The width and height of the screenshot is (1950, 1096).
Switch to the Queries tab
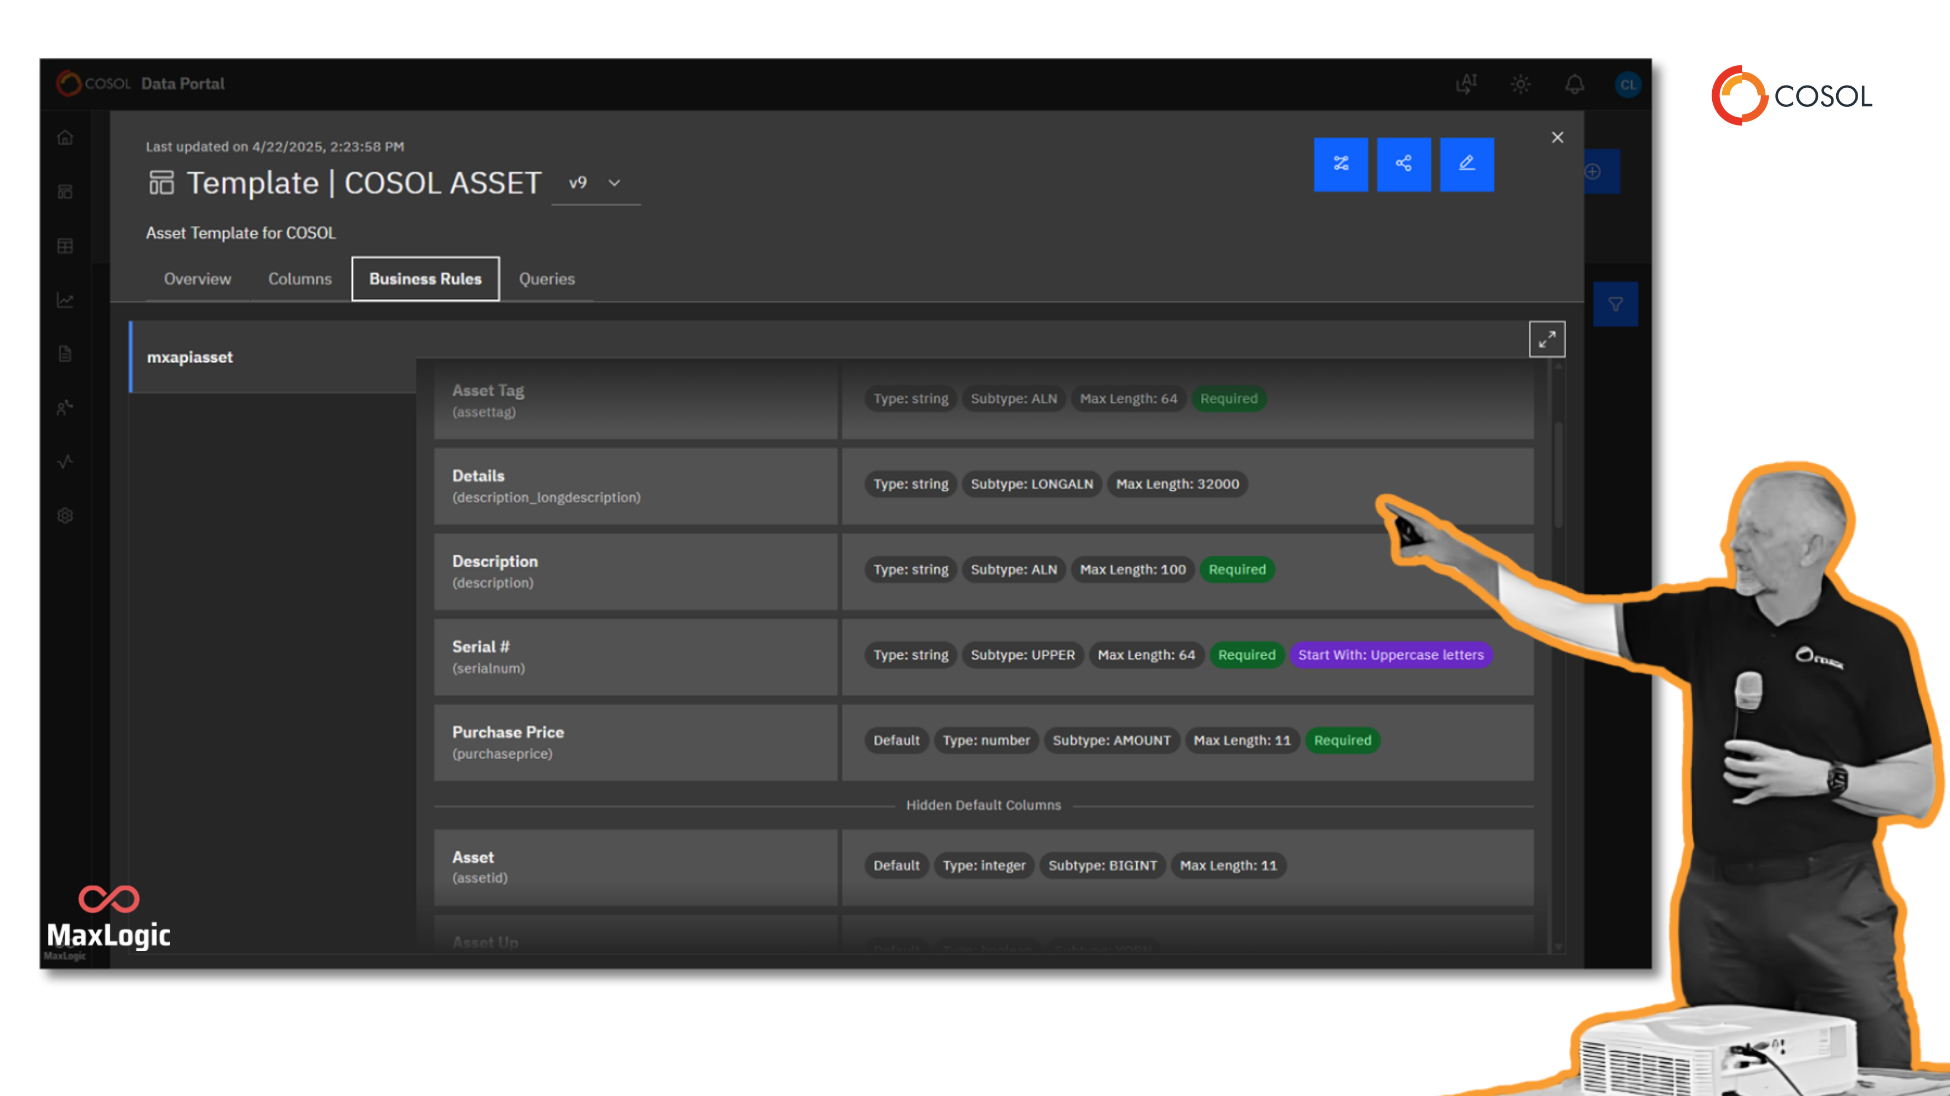point(547,279)
